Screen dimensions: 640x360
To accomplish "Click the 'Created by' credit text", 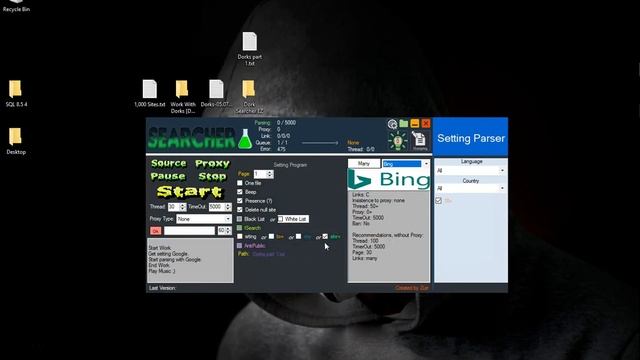I will [412, 288].
